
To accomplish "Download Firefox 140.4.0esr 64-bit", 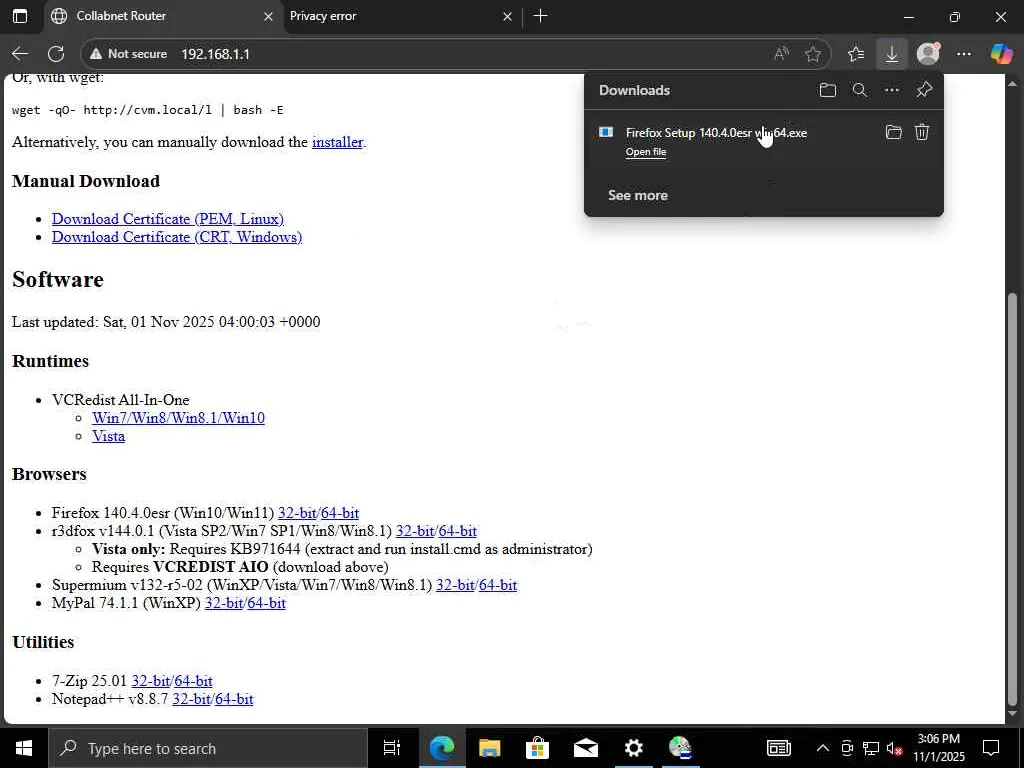I will click(x=340, y=513).
